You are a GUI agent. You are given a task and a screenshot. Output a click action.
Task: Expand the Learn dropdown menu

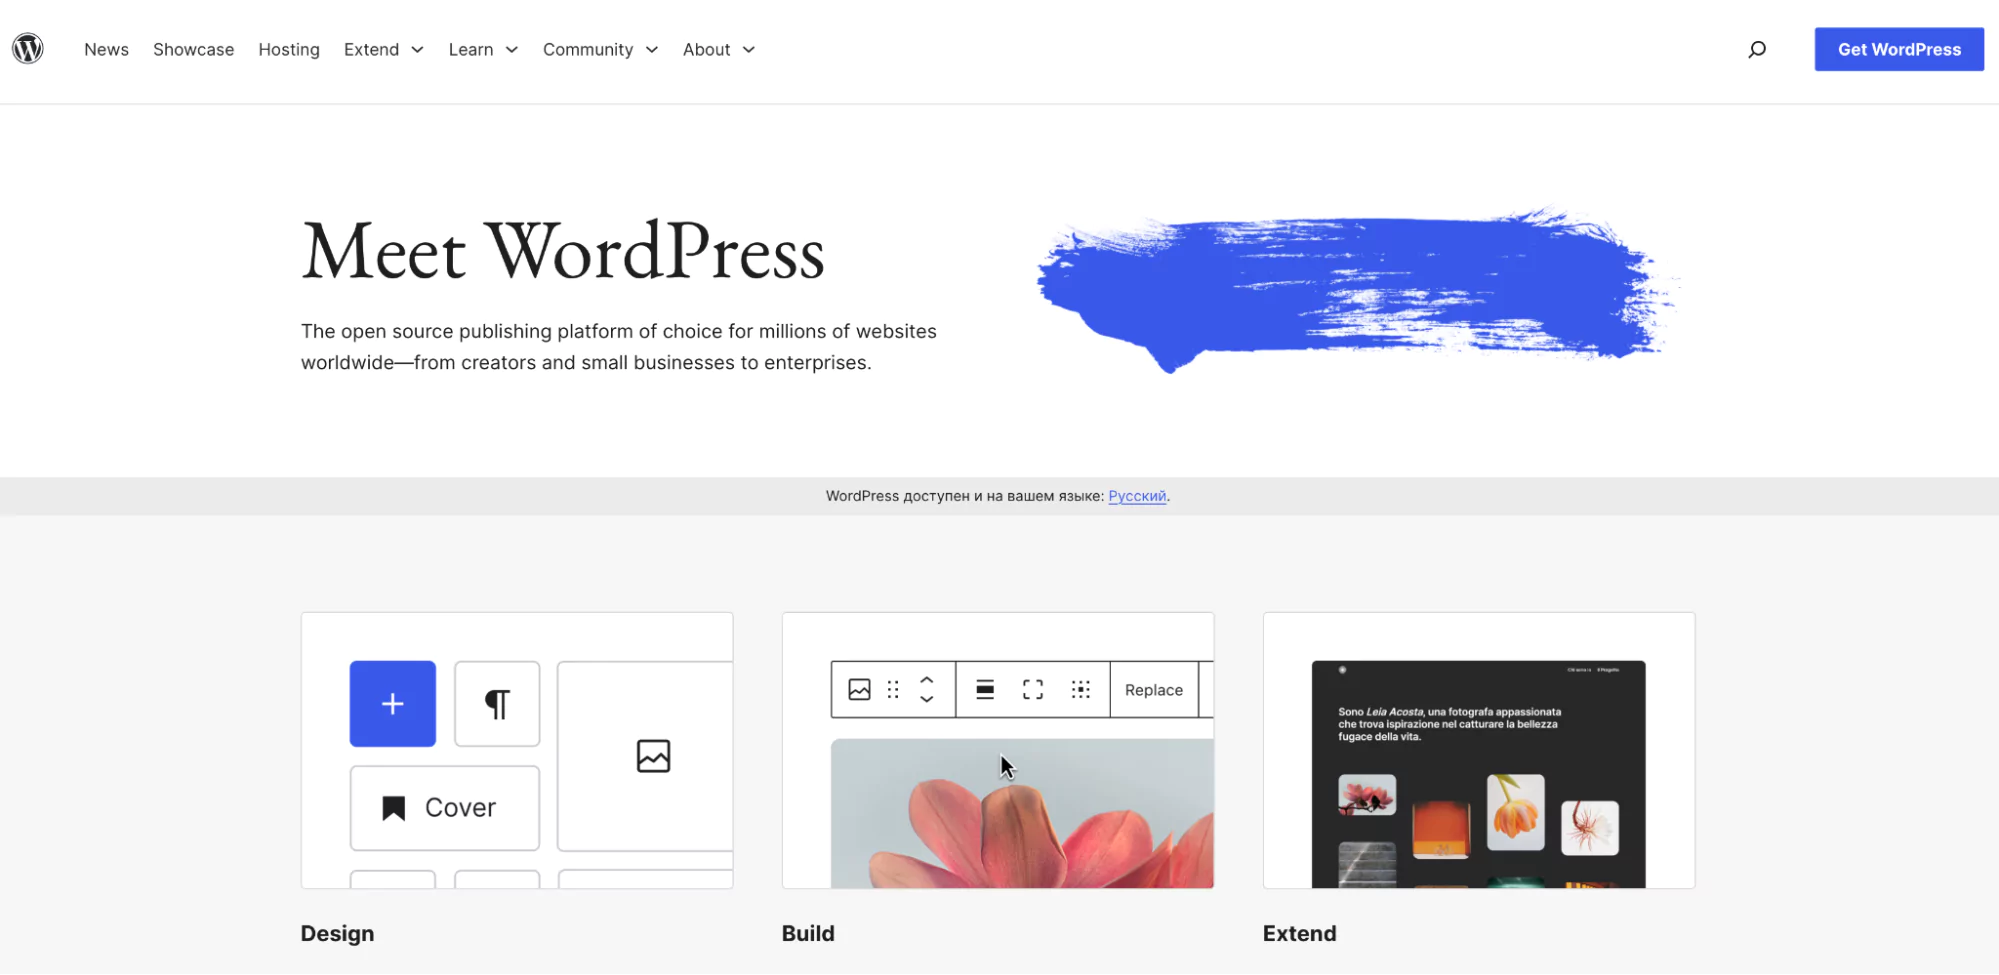483,49
